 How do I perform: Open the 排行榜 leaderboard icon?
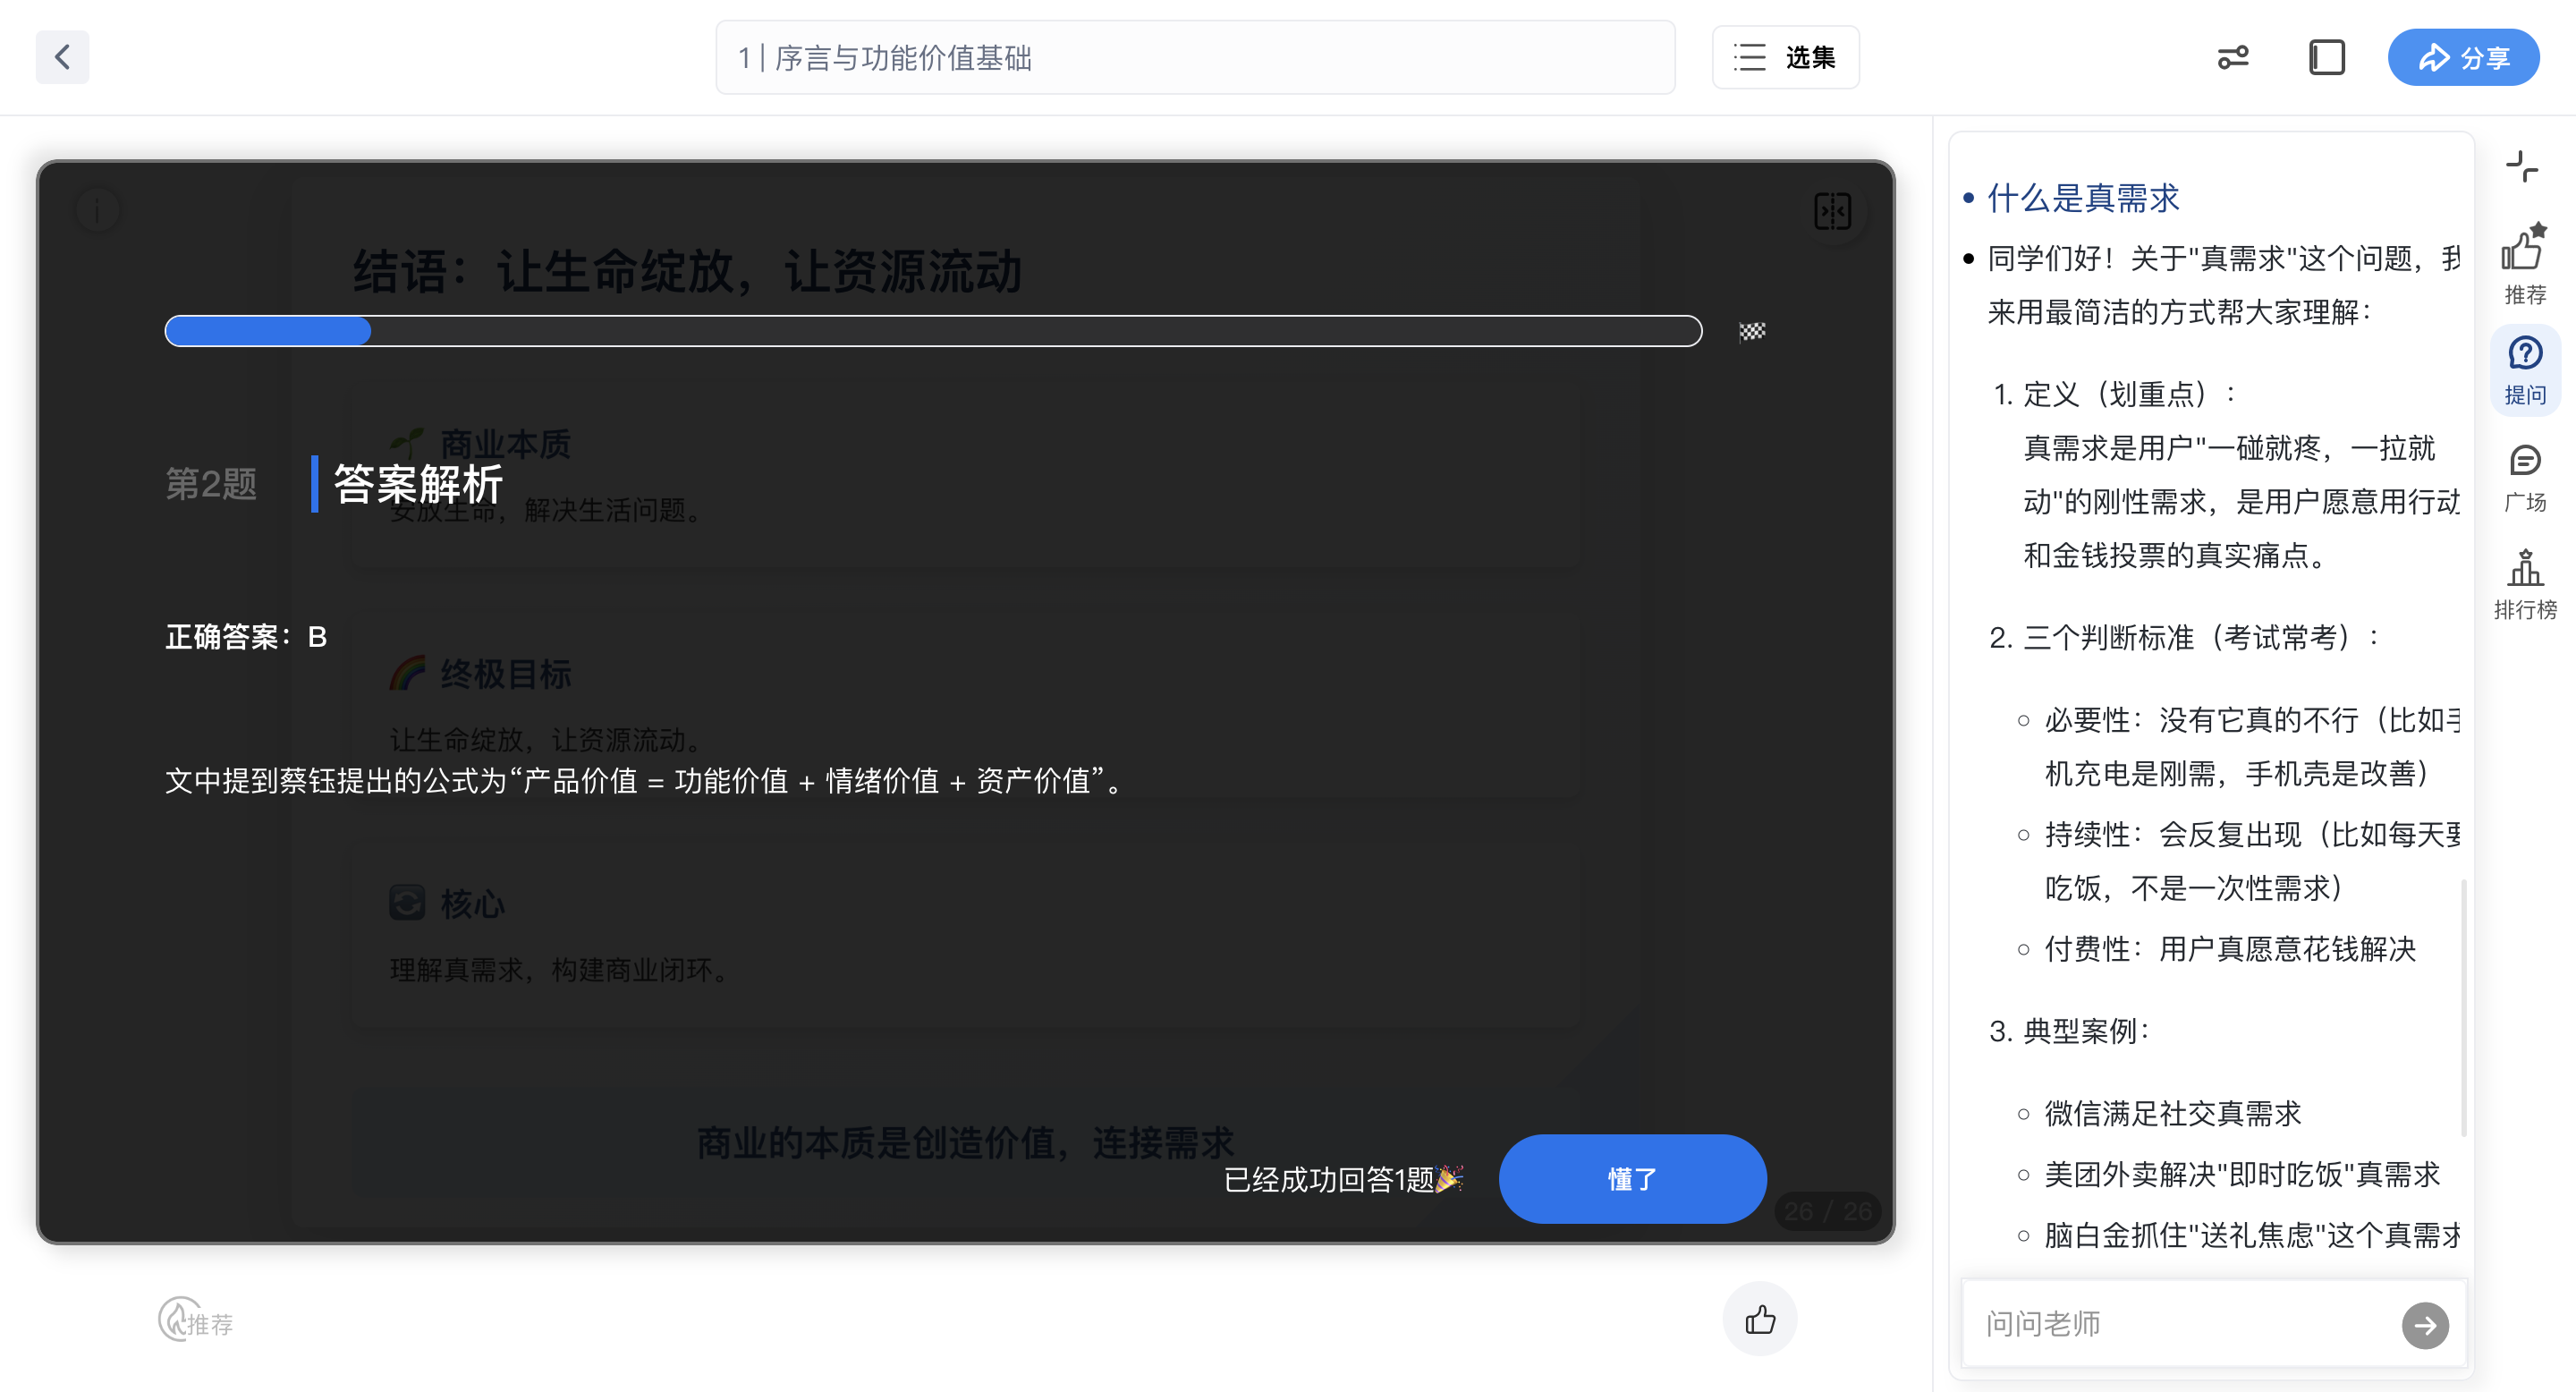2524,585
